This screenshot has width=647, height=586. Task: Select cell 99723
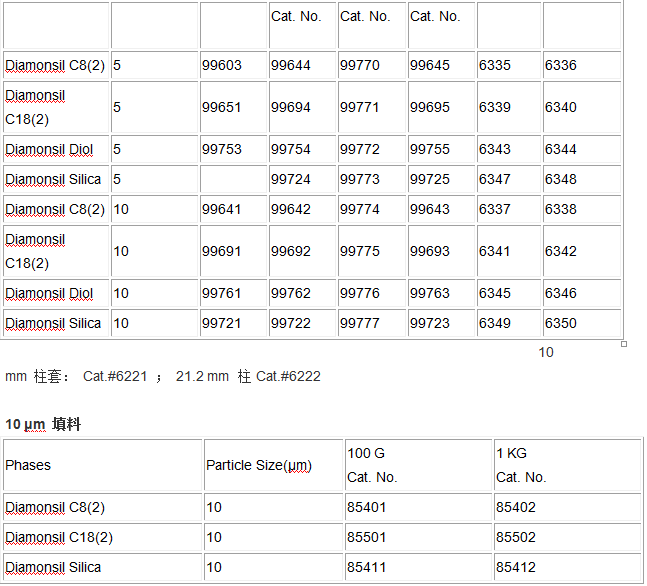click(442, 323)
